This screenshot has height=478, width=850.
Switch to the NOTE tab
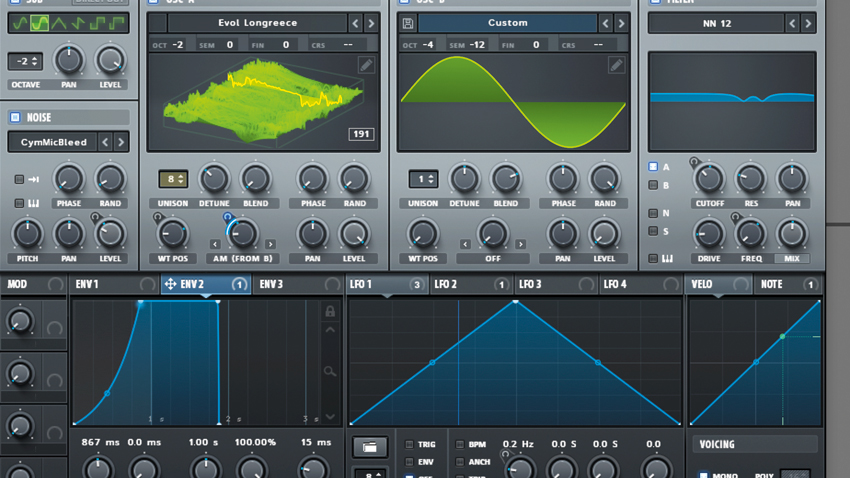[x=788, y=284]
